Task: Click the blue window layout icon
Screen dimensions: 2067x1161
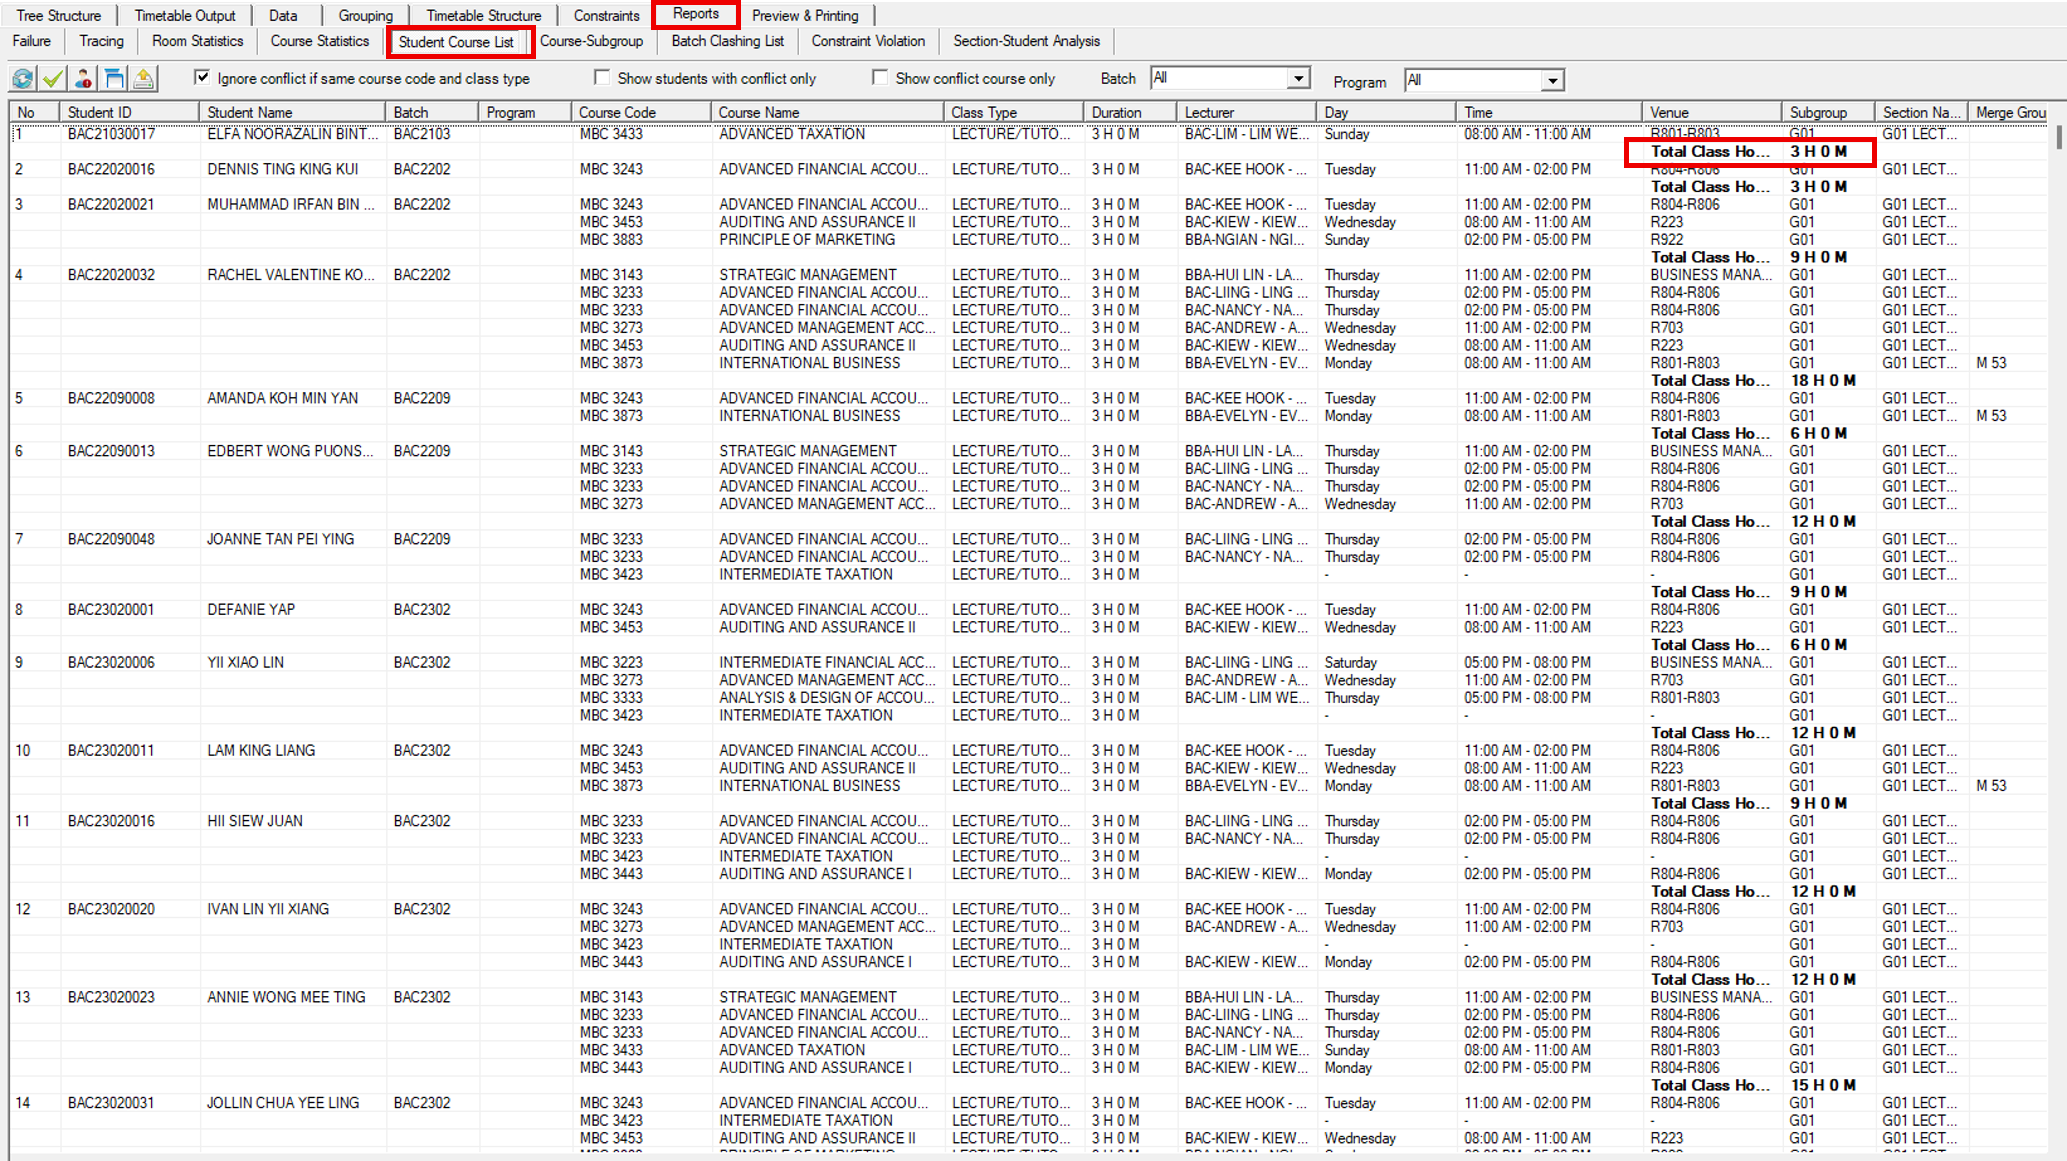Action: pyautogui.click(x=114, y=78)
